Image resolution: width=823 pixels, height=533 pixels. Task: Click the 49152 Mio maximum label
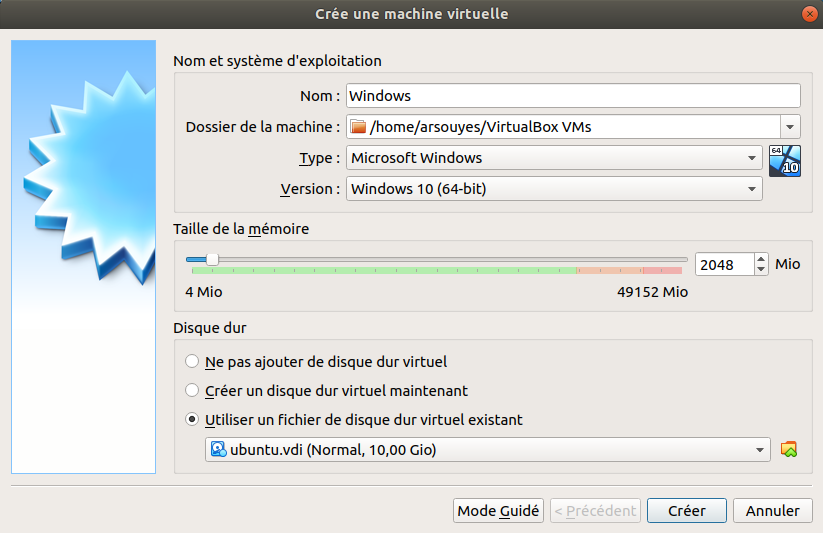pyautogui.click(x=652, y=292)
